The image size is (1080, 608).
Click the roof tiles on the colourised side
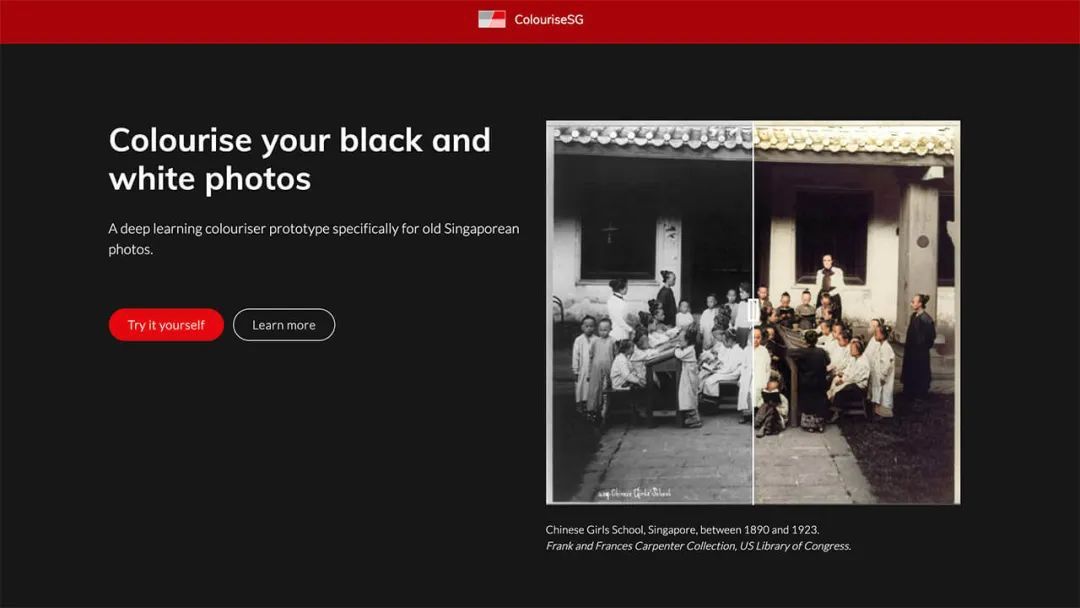click(855, 139)
